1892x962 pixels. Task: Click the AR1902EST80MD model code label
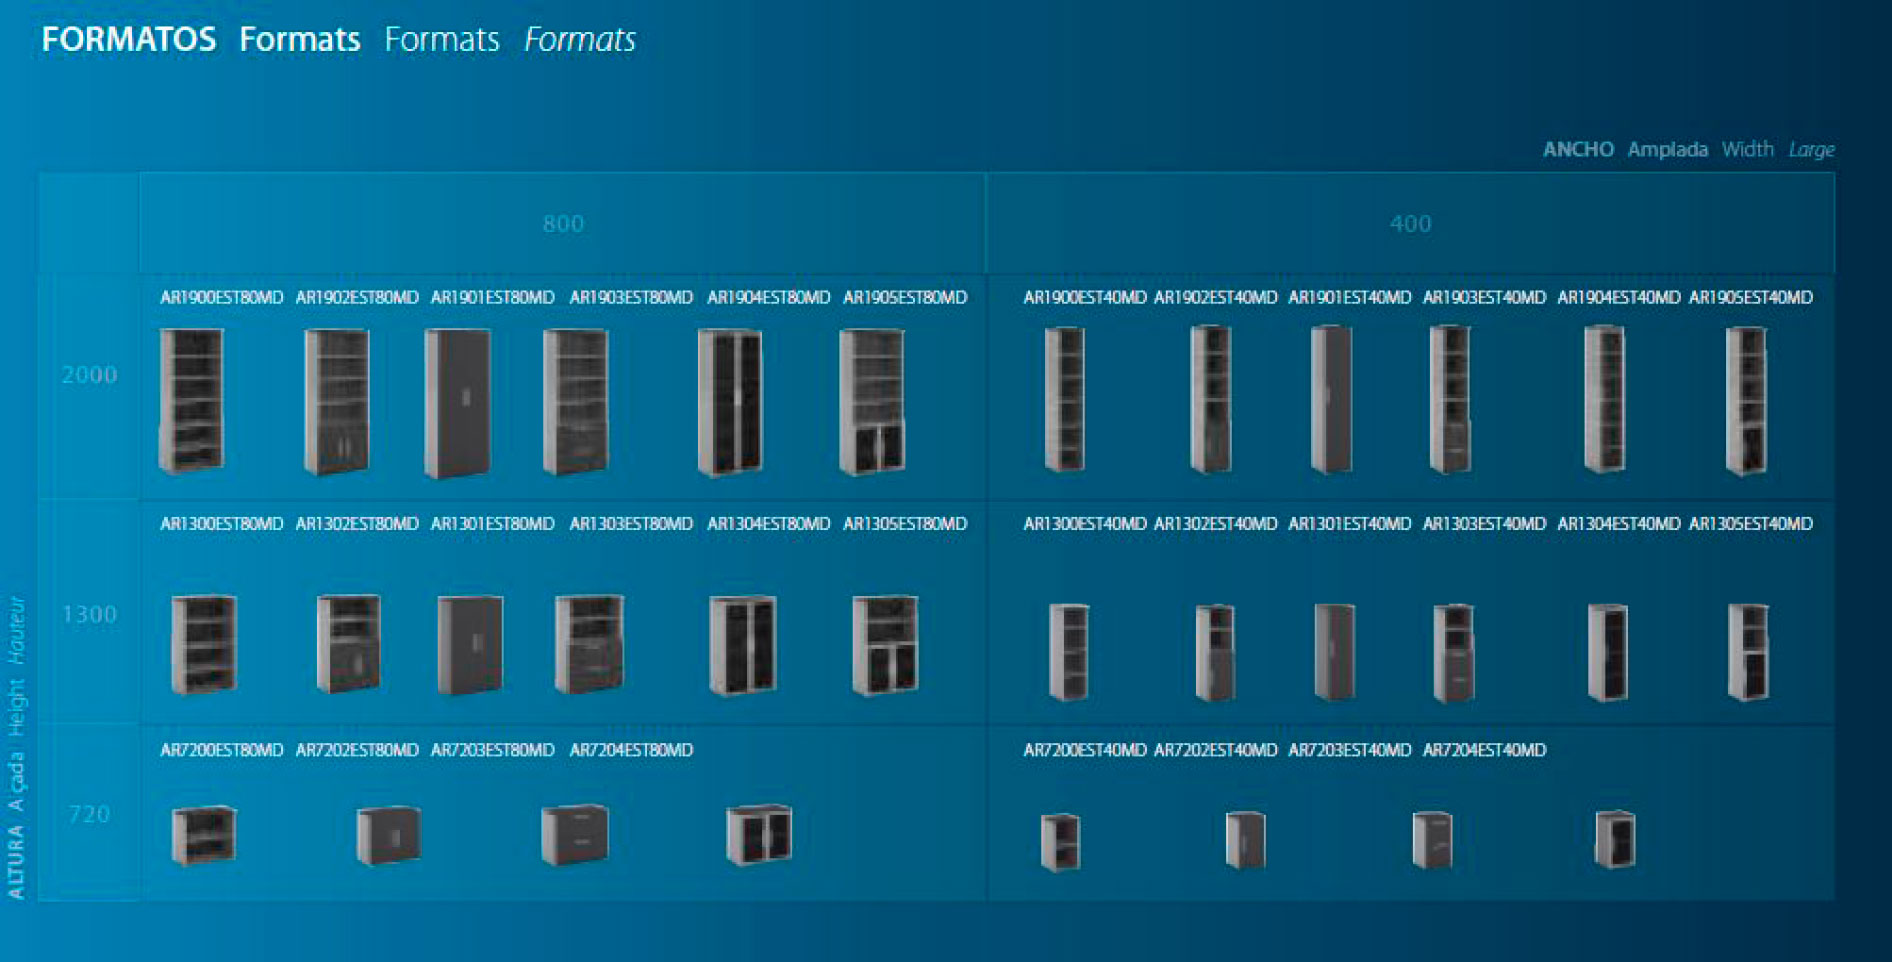pyautogui.click(x=357, y=298)
